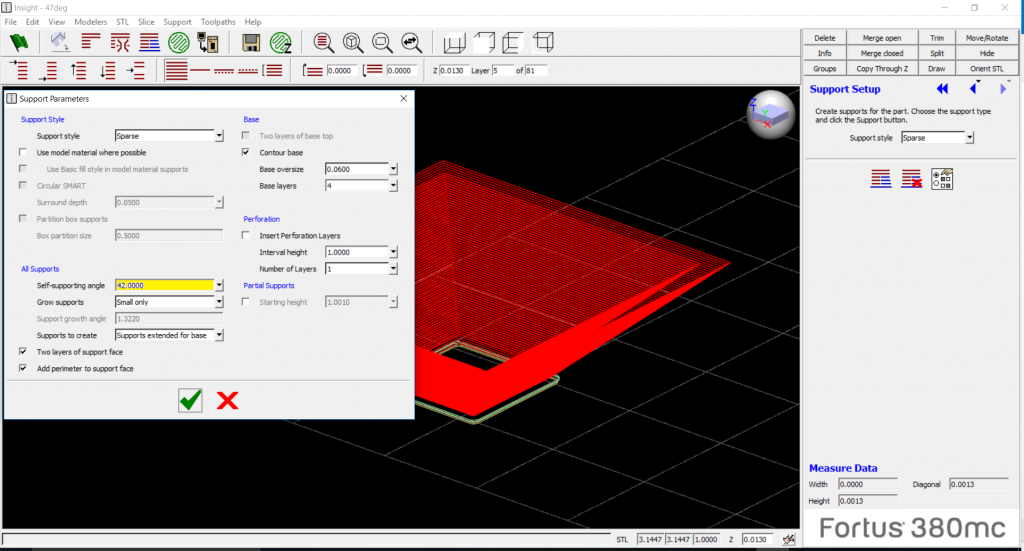The image size is (1024, 551).
Task: Click the save floppy disk icon
Action: 251,42
